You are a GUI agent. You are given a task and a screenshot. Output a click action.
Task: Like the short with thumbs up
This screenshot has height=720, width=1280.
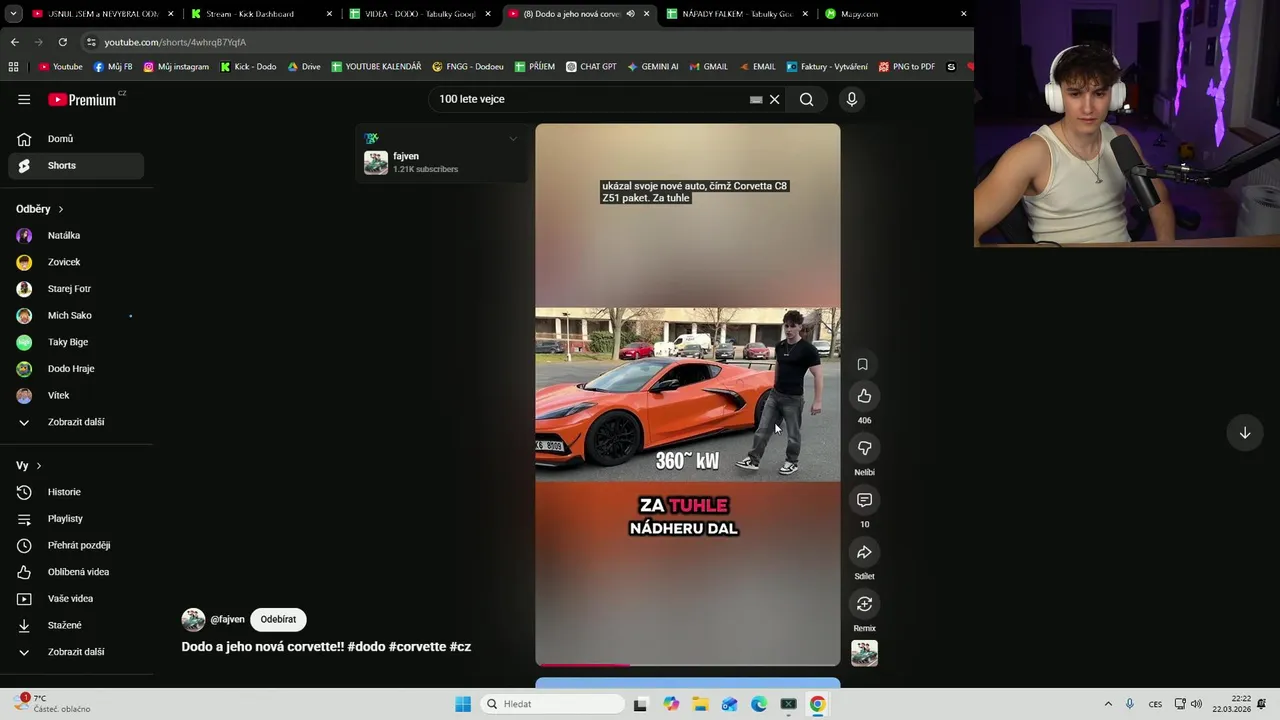(864, 396)
